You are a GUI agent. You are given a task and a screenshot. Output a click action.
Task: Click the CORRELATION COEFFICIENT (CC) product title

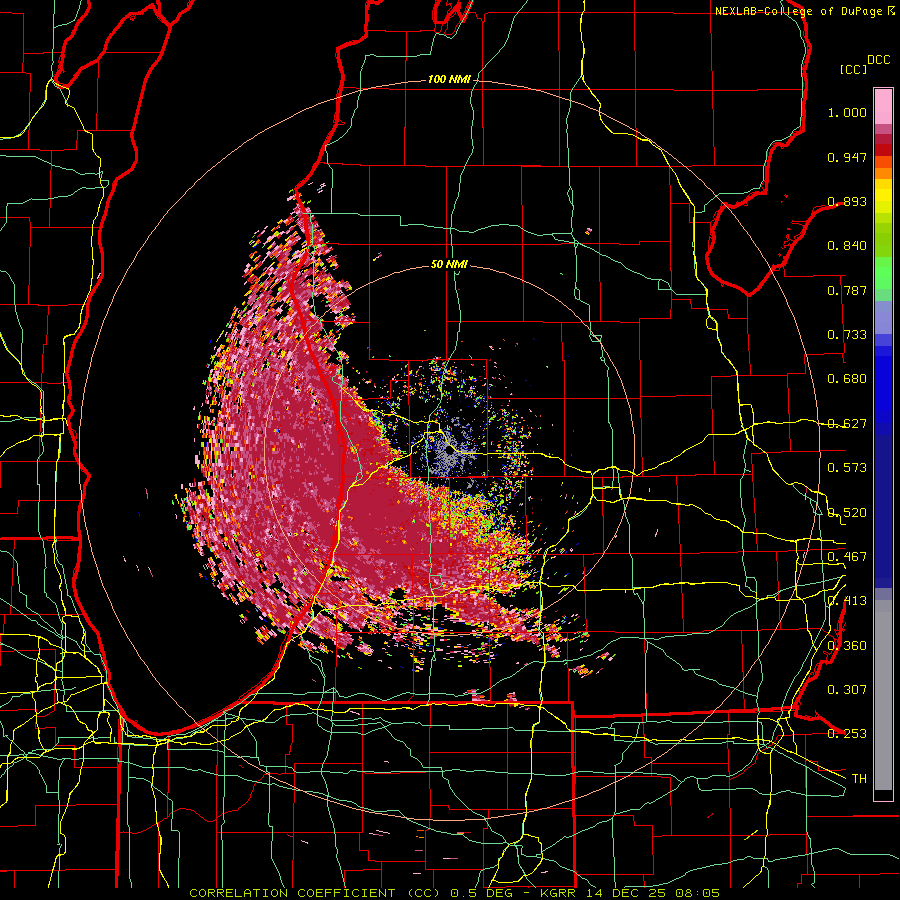point(315,893)
